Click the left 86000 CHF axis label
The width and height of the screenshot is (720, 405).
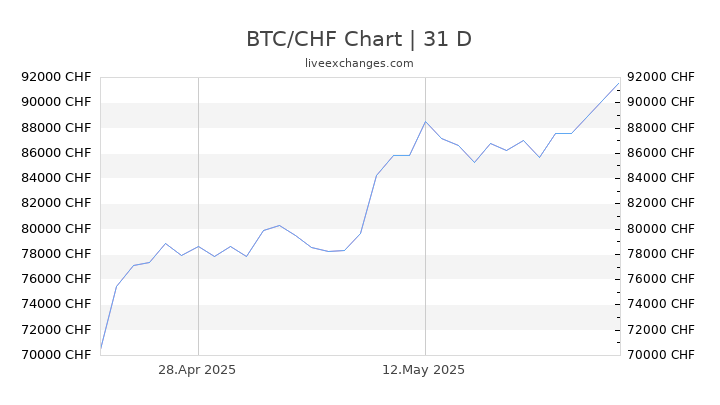point(56,153)
